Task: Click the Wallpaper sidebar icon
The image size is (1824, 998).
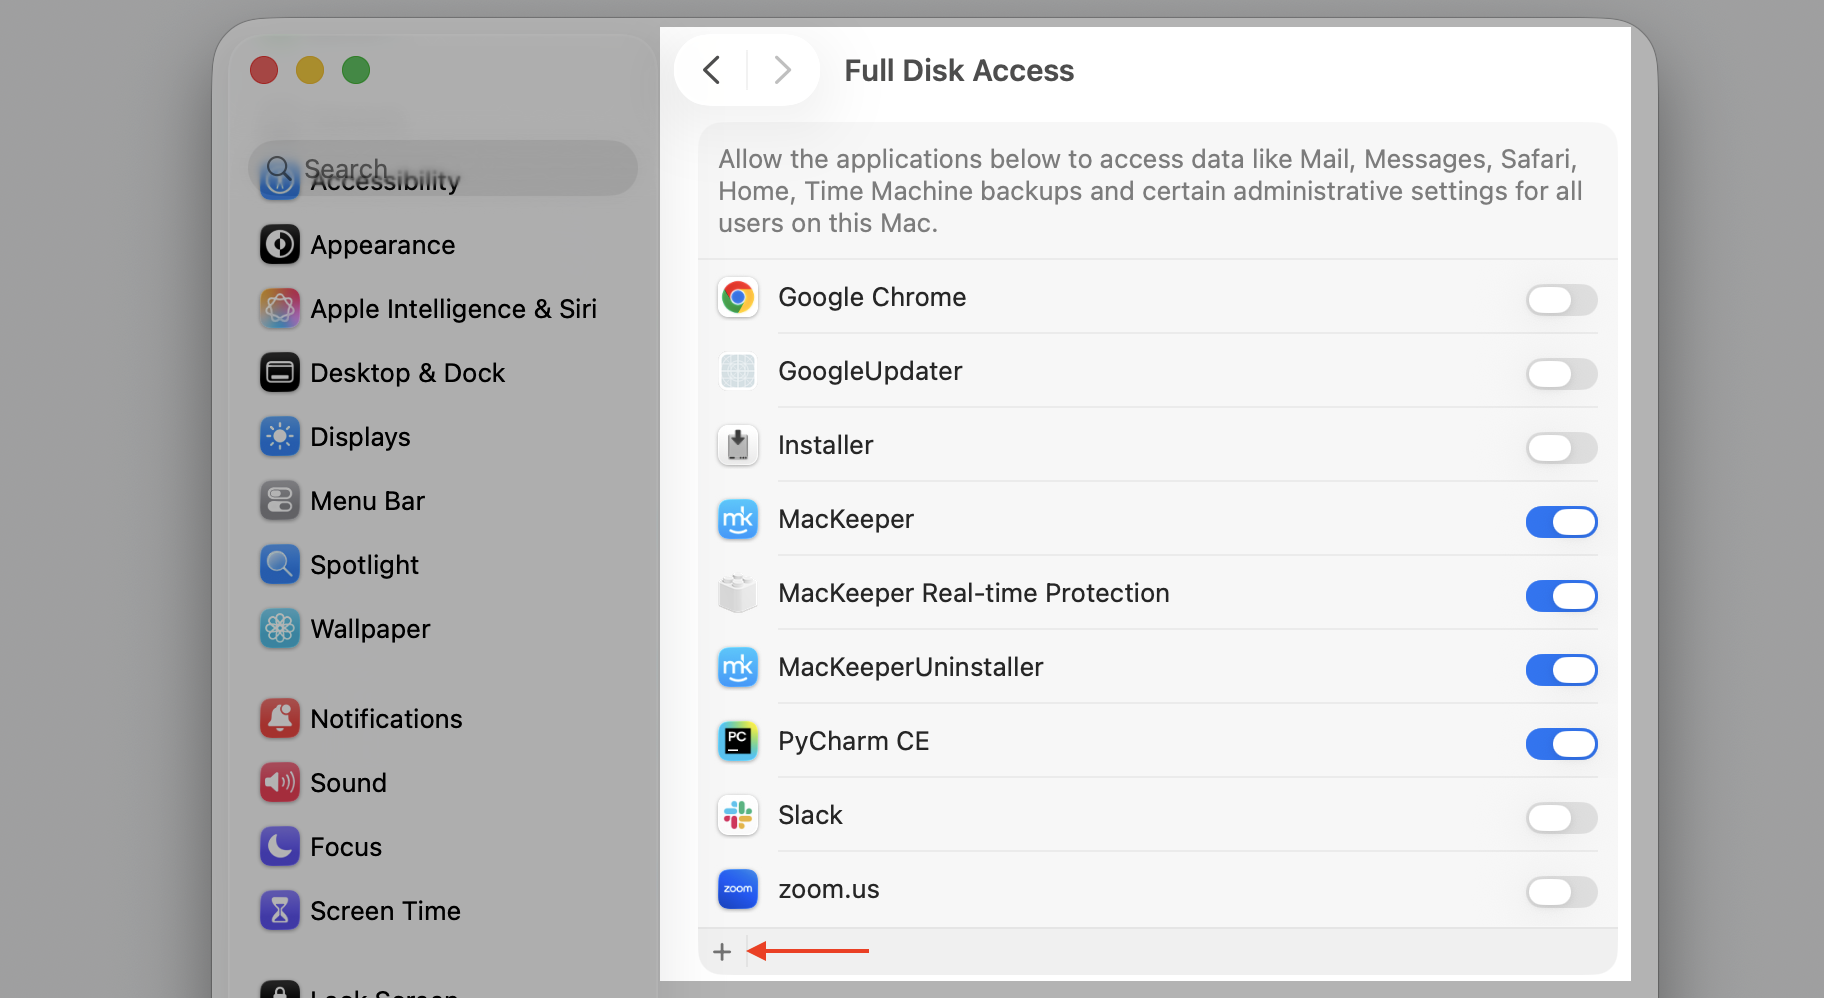Action: point(280,629)
